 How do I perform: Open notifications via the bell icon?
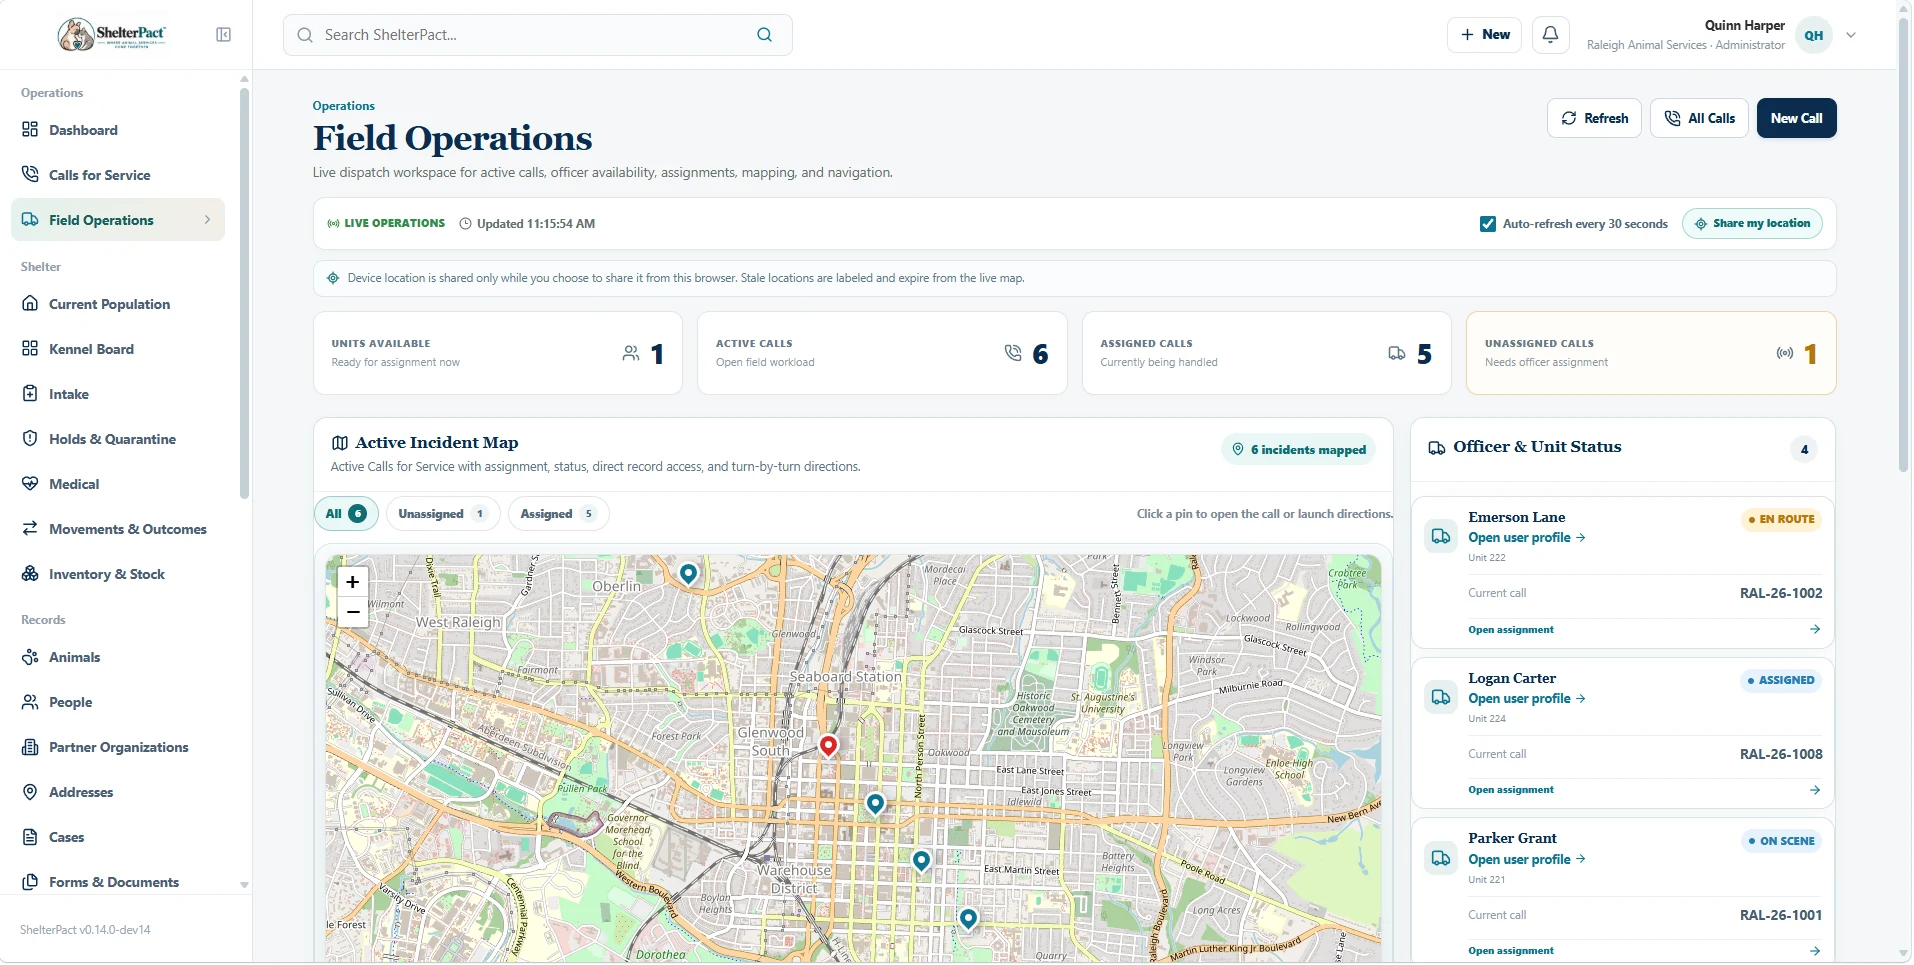[1550, 35]
